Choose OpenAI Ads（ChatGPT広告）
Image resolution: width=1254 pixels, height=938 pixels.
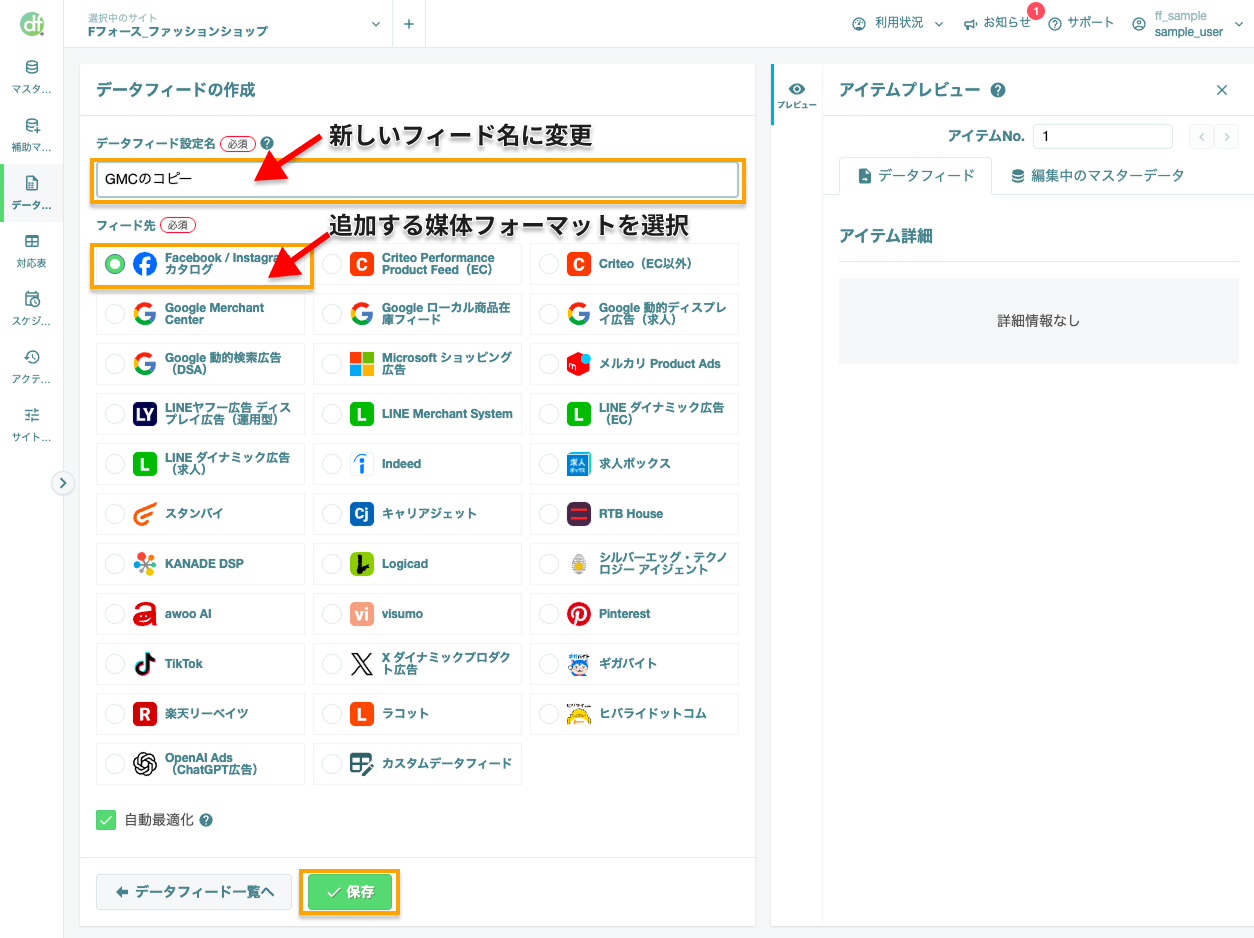[x=201, y=764]
